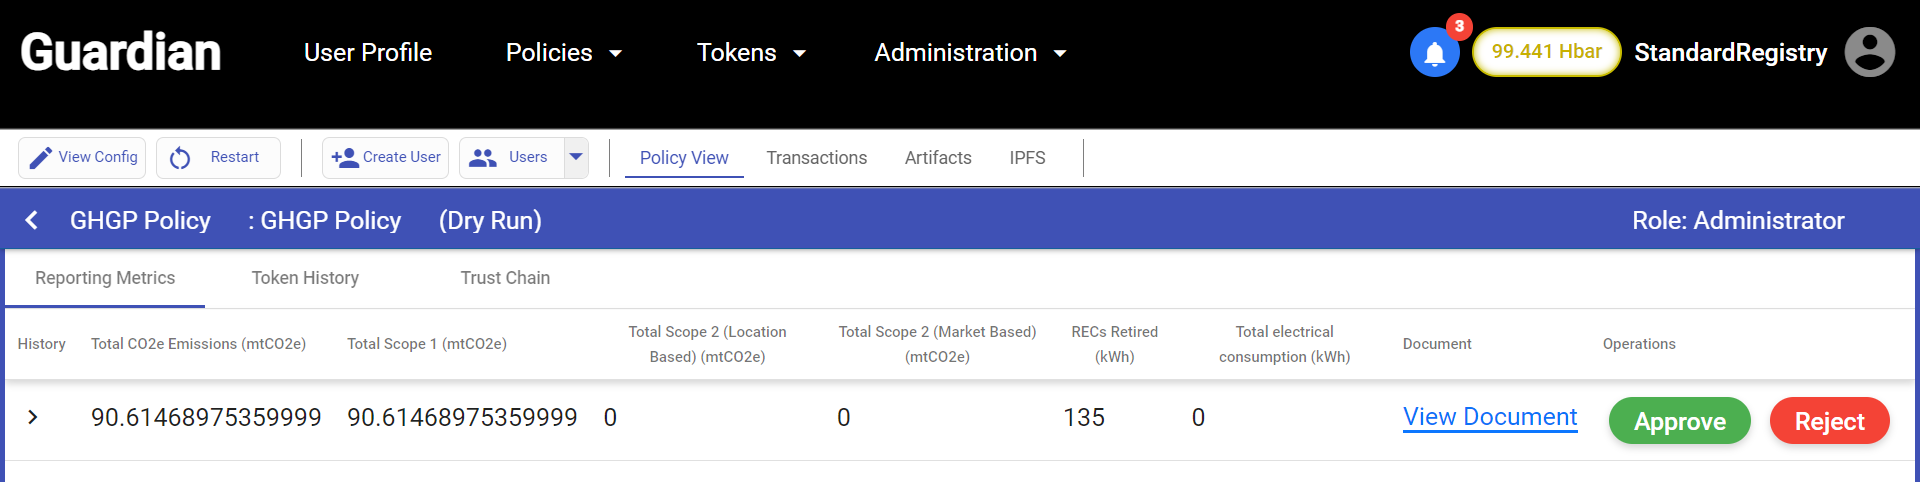The height and width of the screenshot is (482, 1920).
Task: Click the 99.441 Hbar balance badge
Action: (x=1546, y=52)
